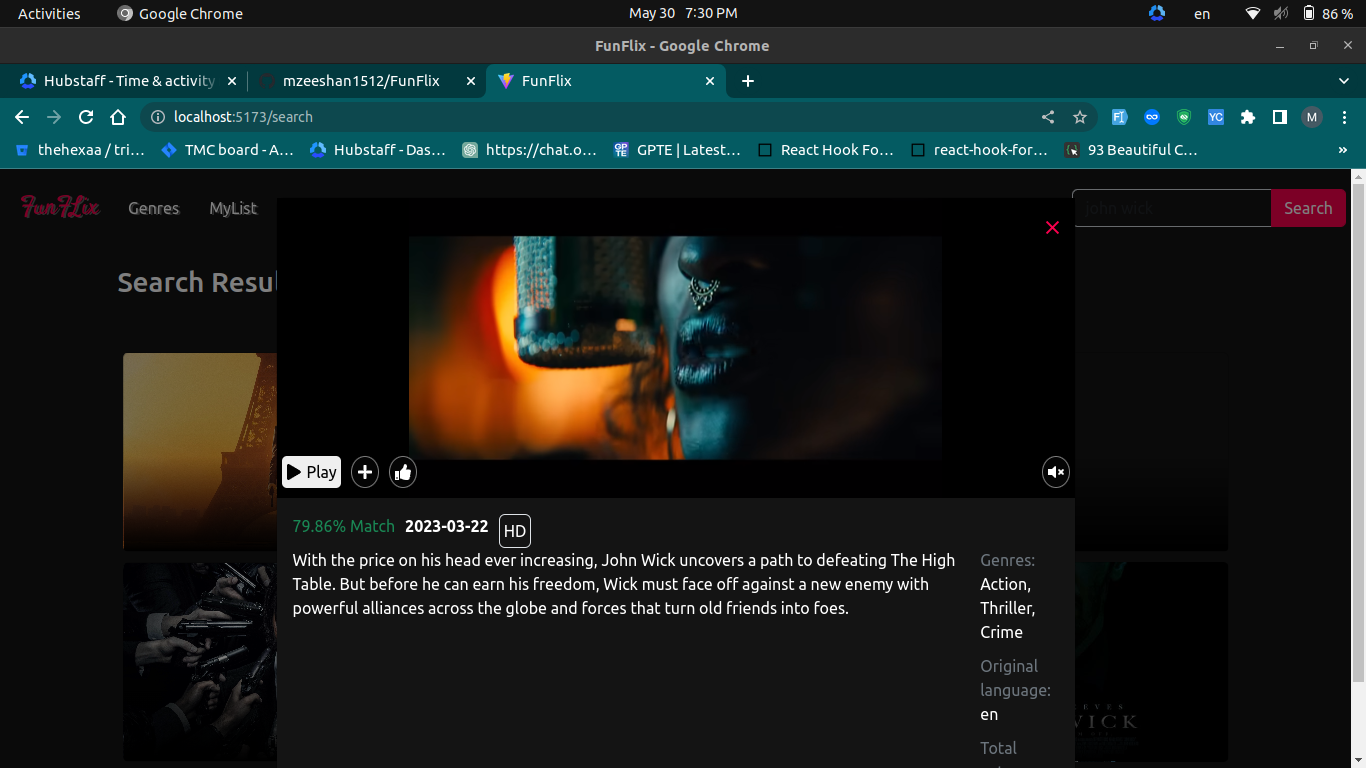Click the trailer video preview
The width and height of the screenshot is (1366, 768).
pos(675,348)
